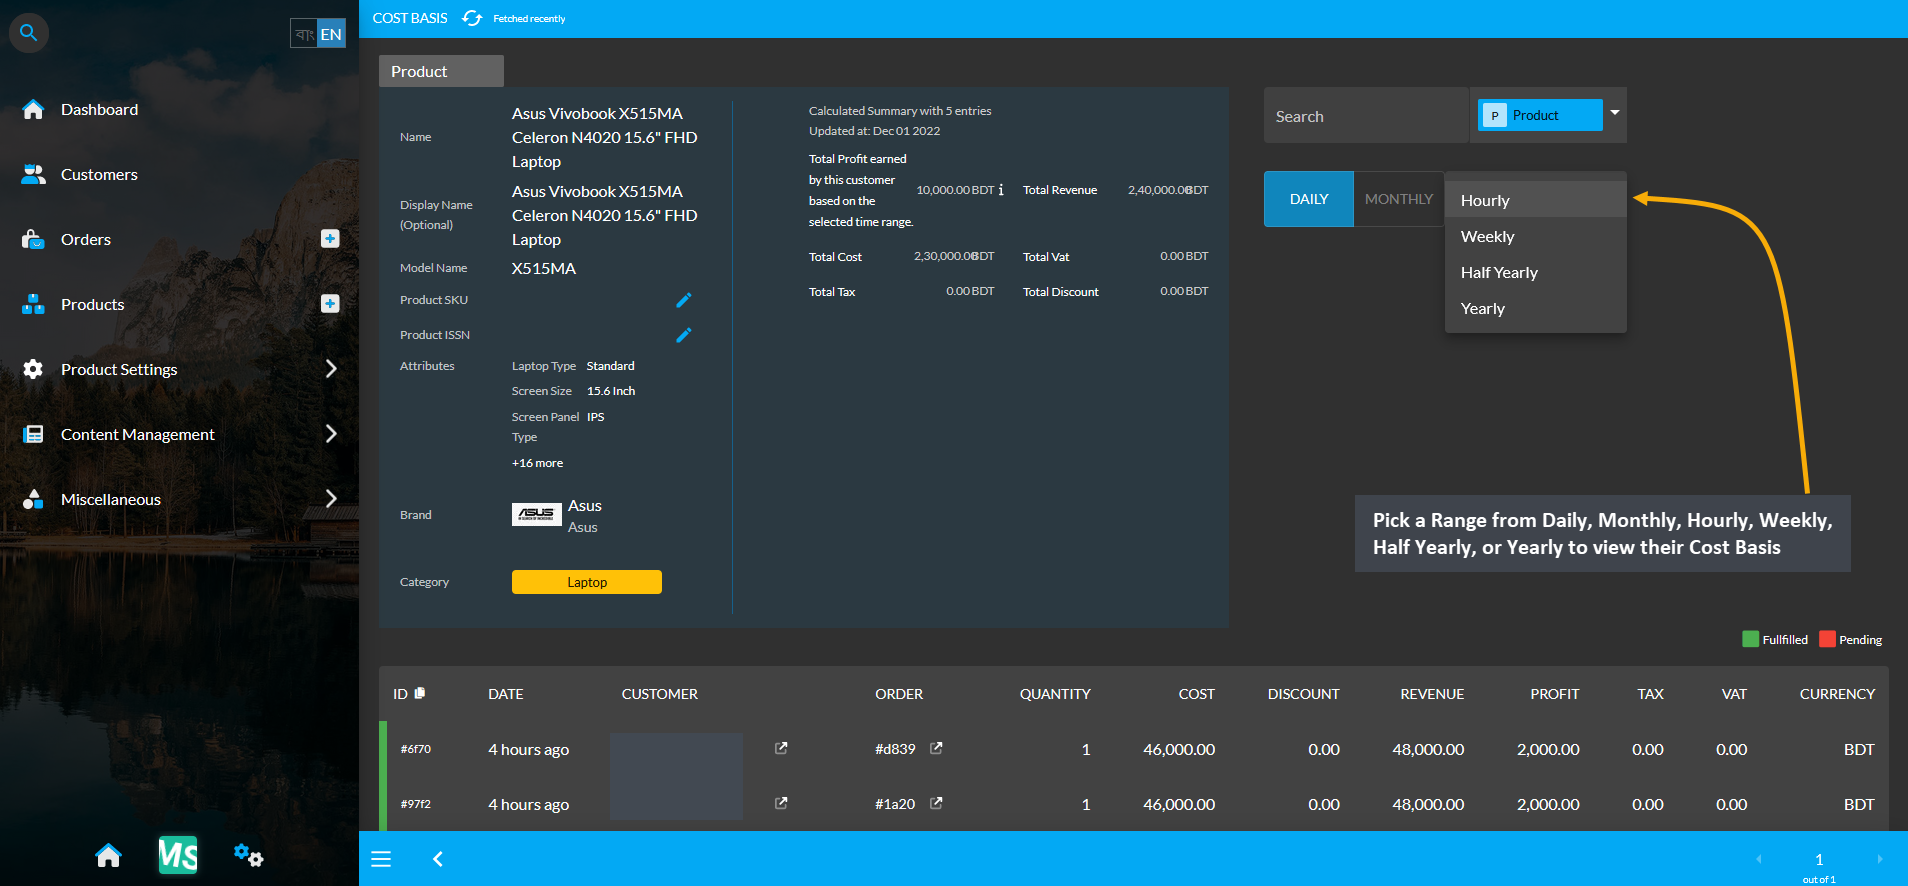
Task: Copy IDs using icon beside ID header
Action: click(x=420, y=693)
